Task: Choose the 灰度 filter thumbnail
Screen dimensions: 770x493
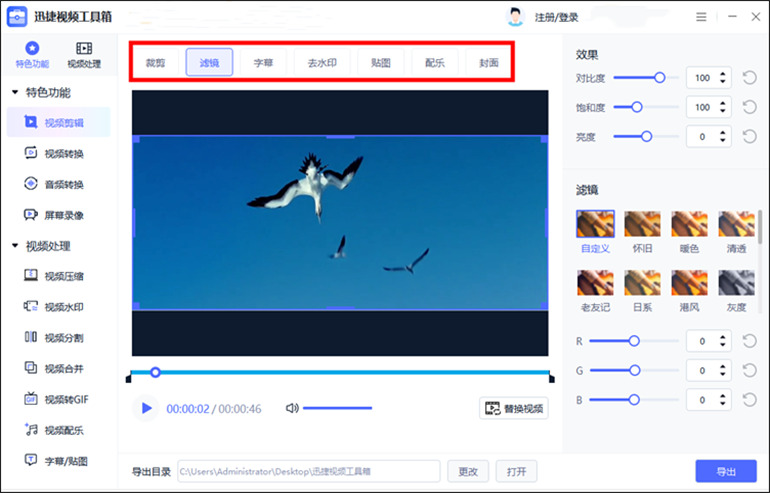Action: pyautogui.click(x=736, y=282)
